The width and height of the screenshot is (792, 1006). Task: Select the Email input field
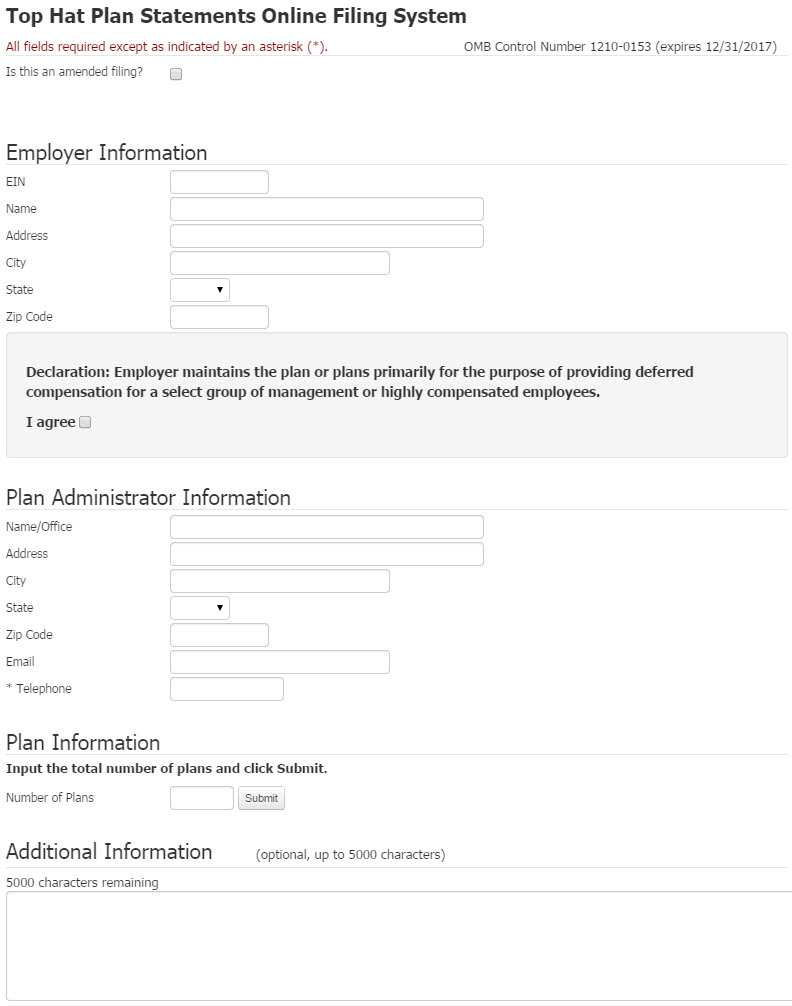point(278,661)
